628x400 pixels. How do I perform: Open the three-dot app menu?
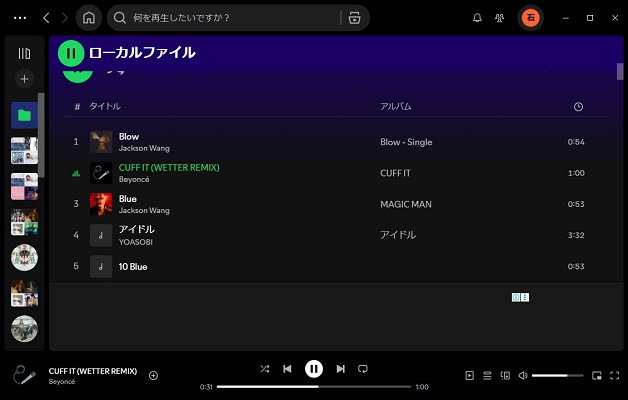(x=20, y=18)
